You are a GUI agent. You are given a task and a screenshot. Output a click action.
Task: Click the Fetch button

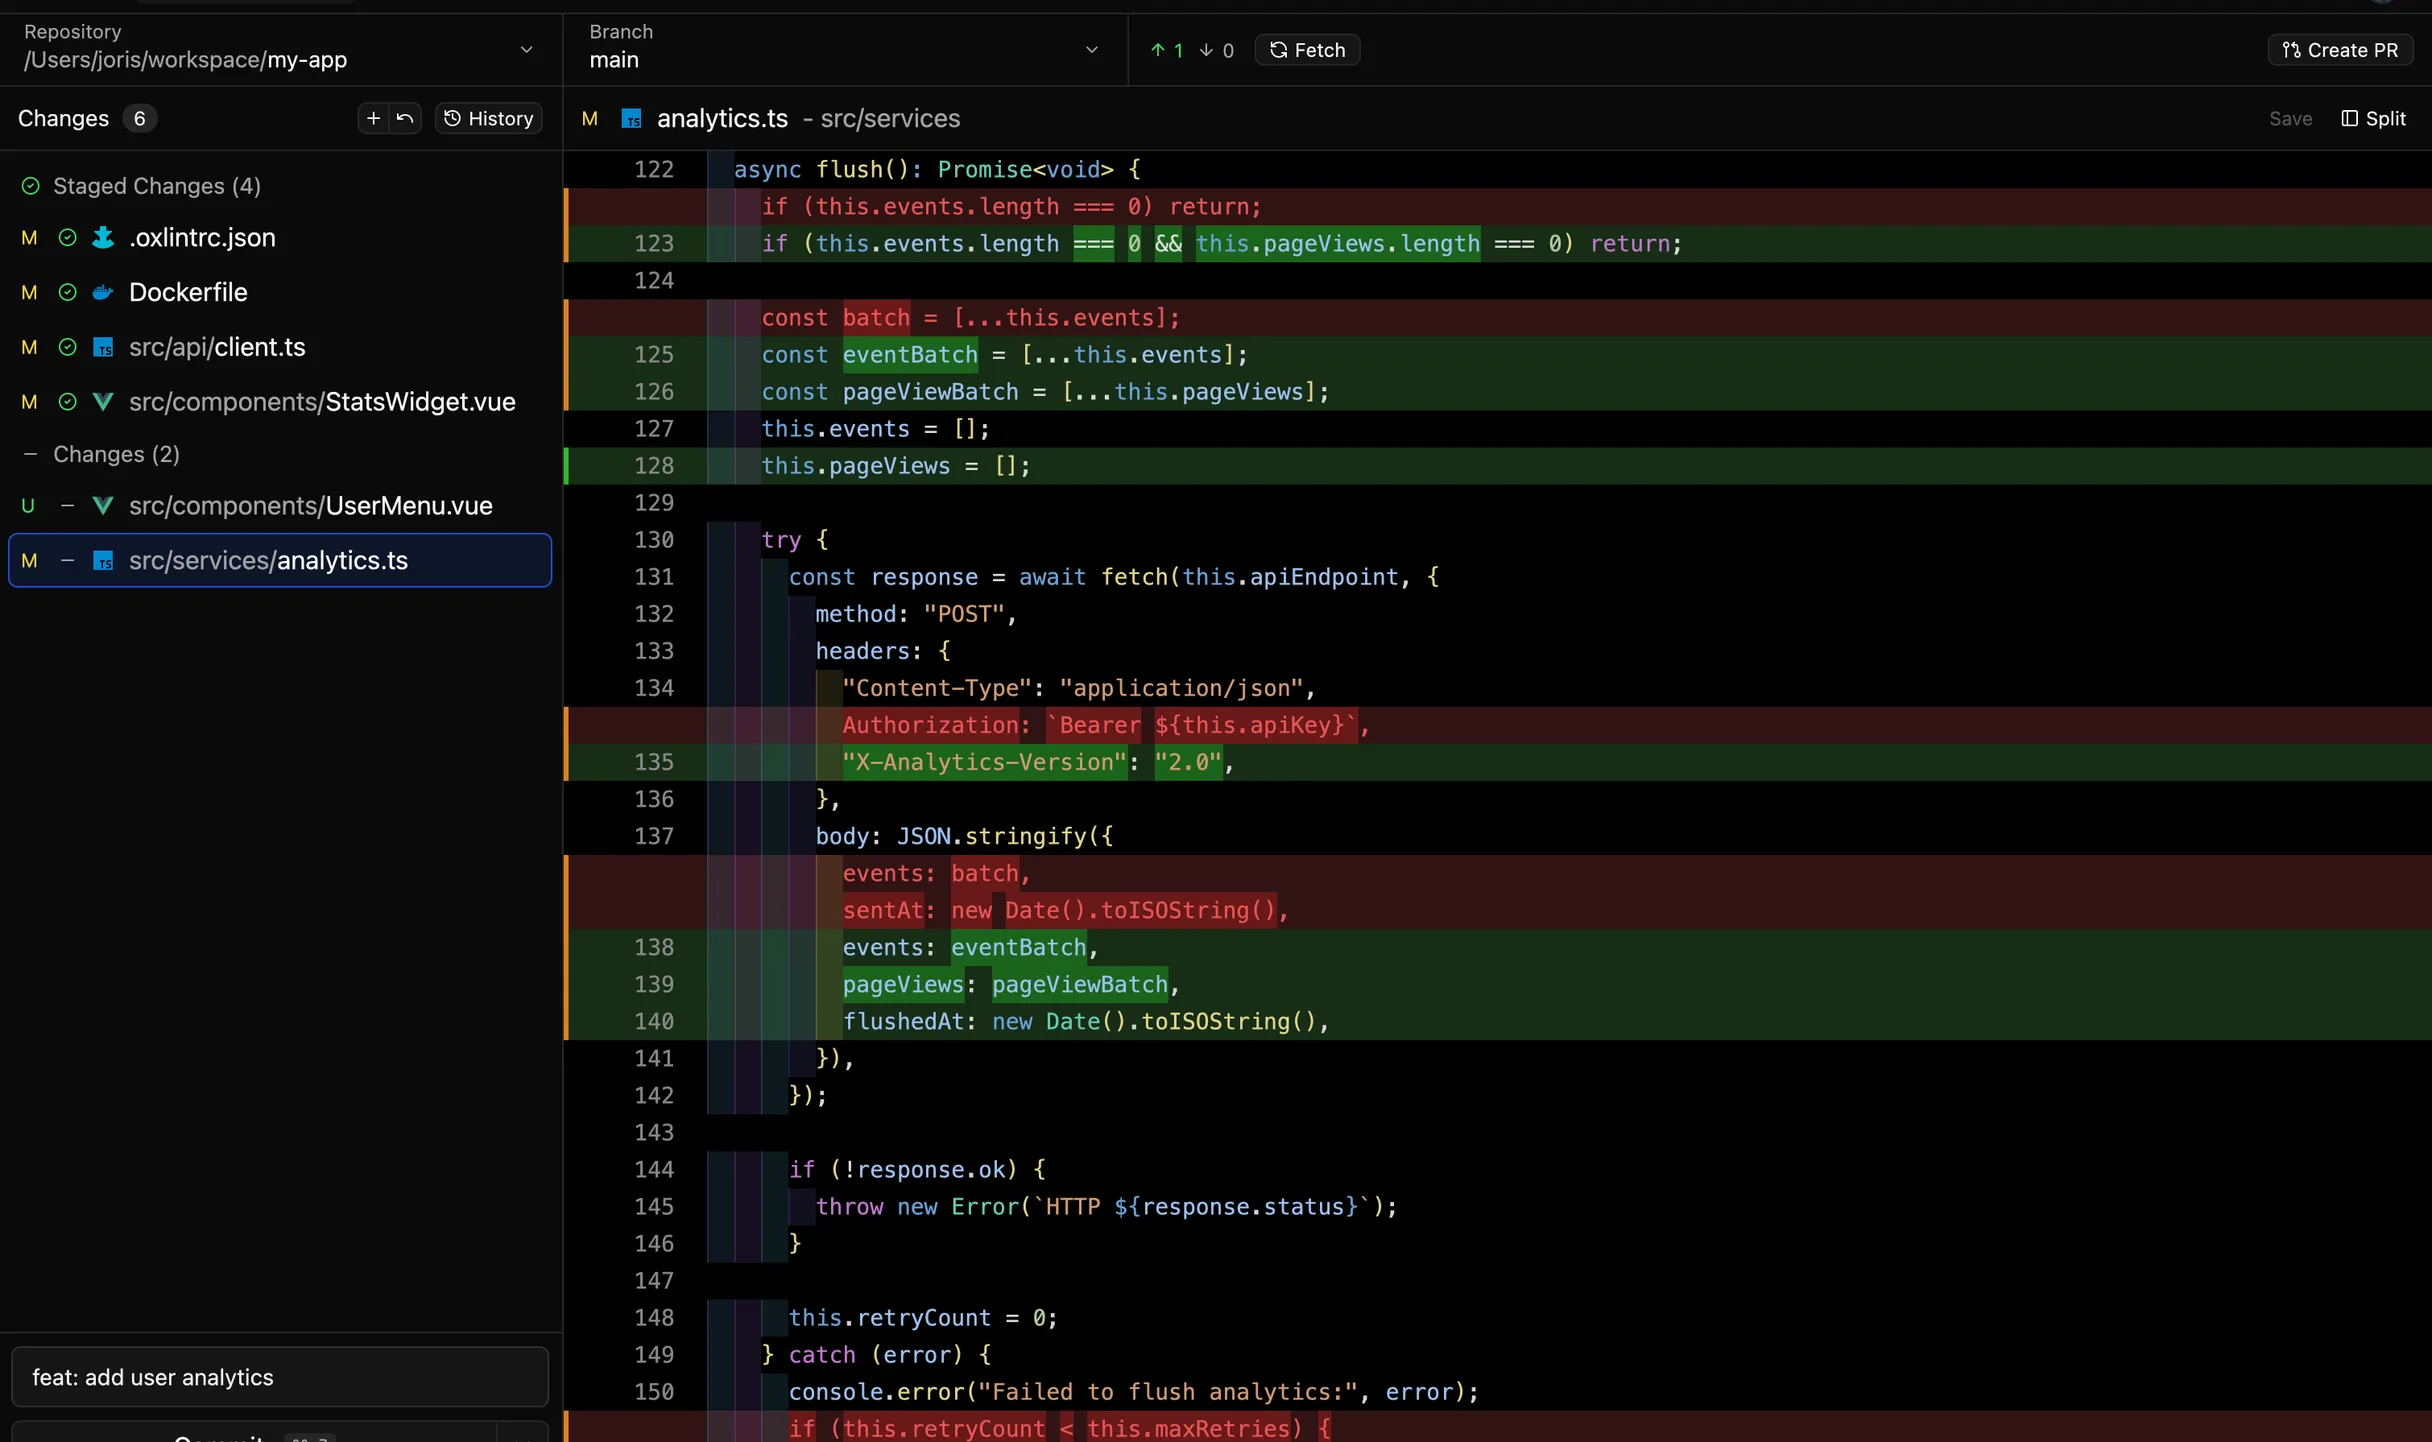tap(1307, 50)
